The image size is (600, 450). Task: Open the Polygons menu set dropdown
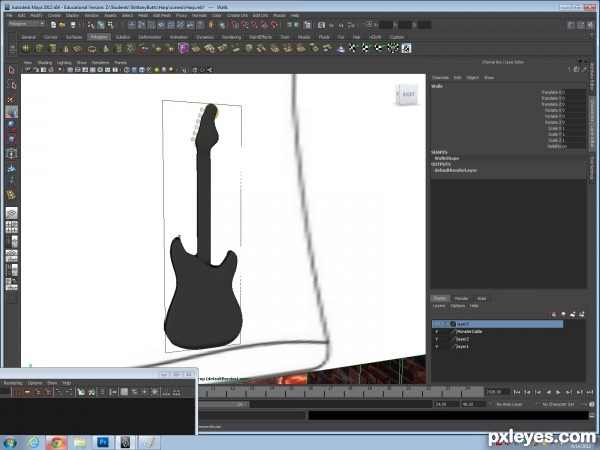point(26,24)
